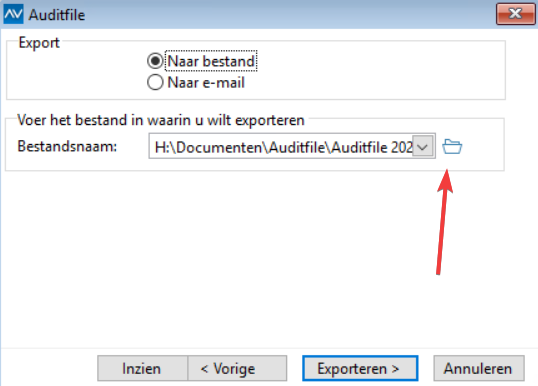Click the 'Voer het bestand in' group heading

(161, 120)
